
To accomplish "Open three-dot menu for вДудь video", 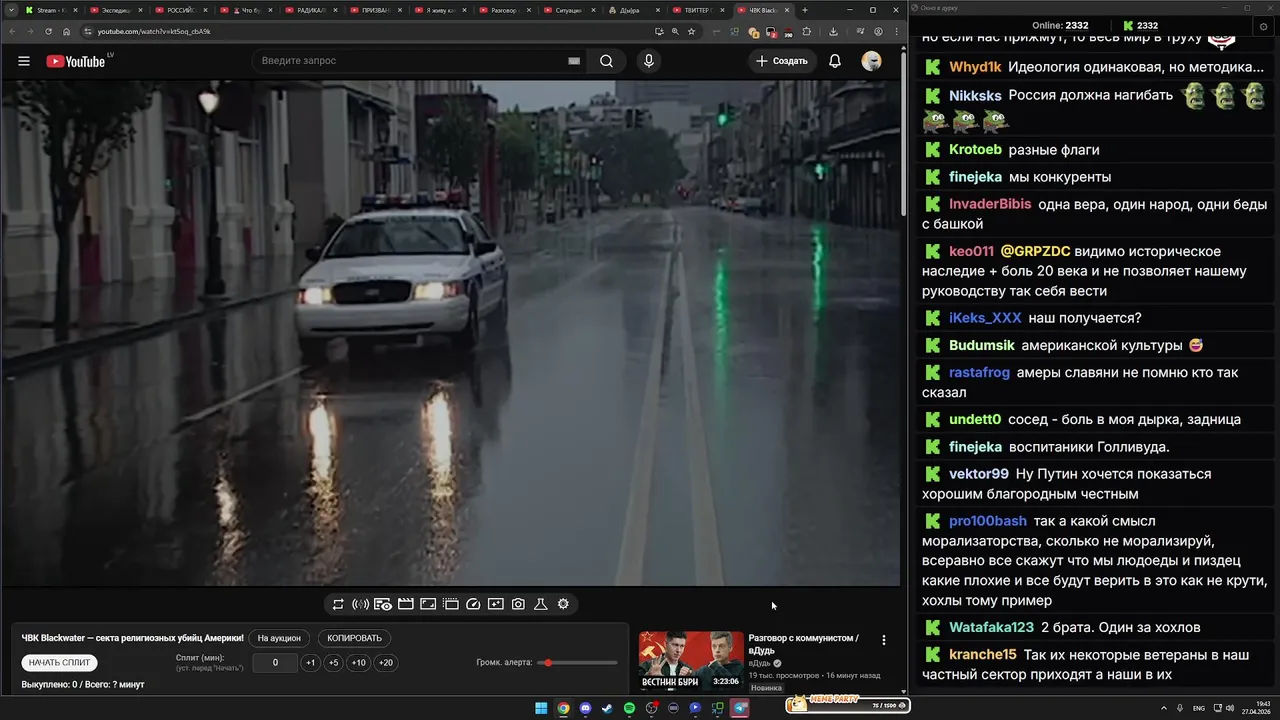I will [x=883, y=640].
